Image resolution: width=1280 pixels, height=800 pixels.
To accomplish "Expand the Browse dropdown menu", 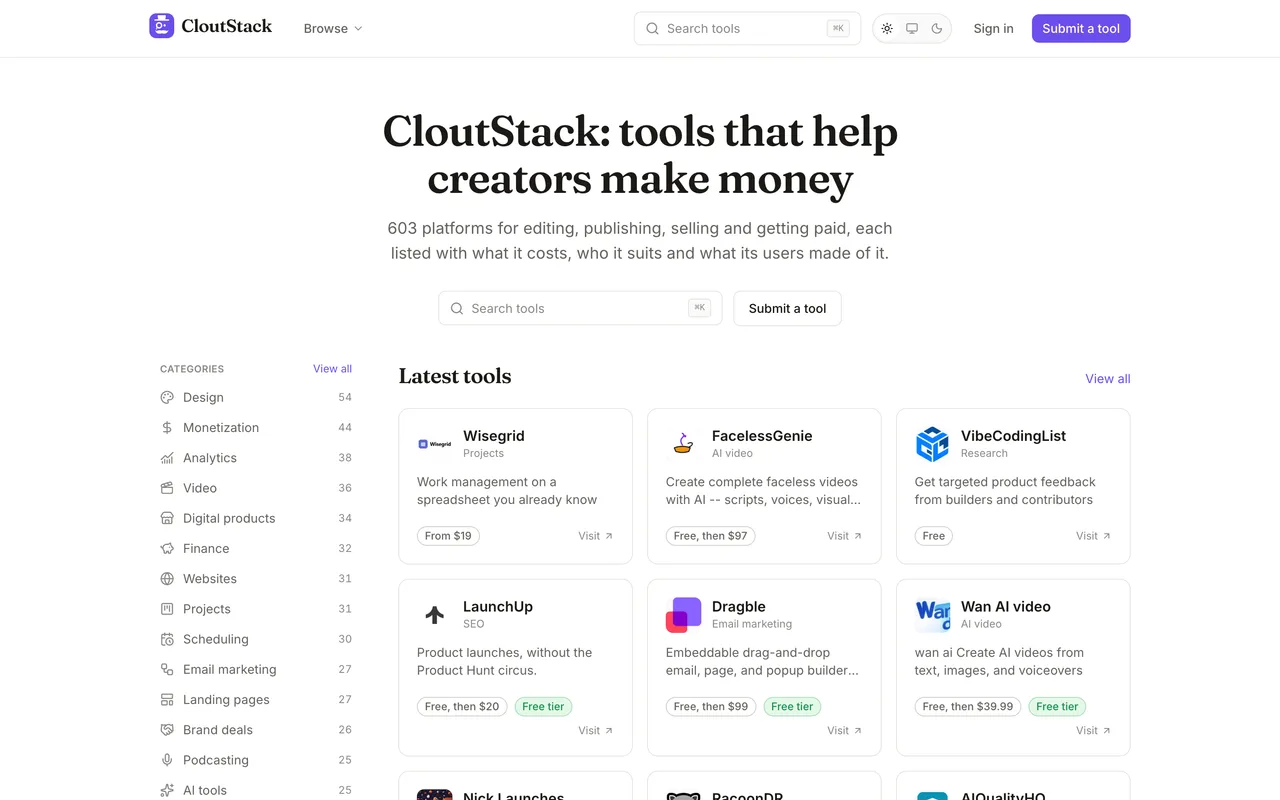I will point(333,29).
